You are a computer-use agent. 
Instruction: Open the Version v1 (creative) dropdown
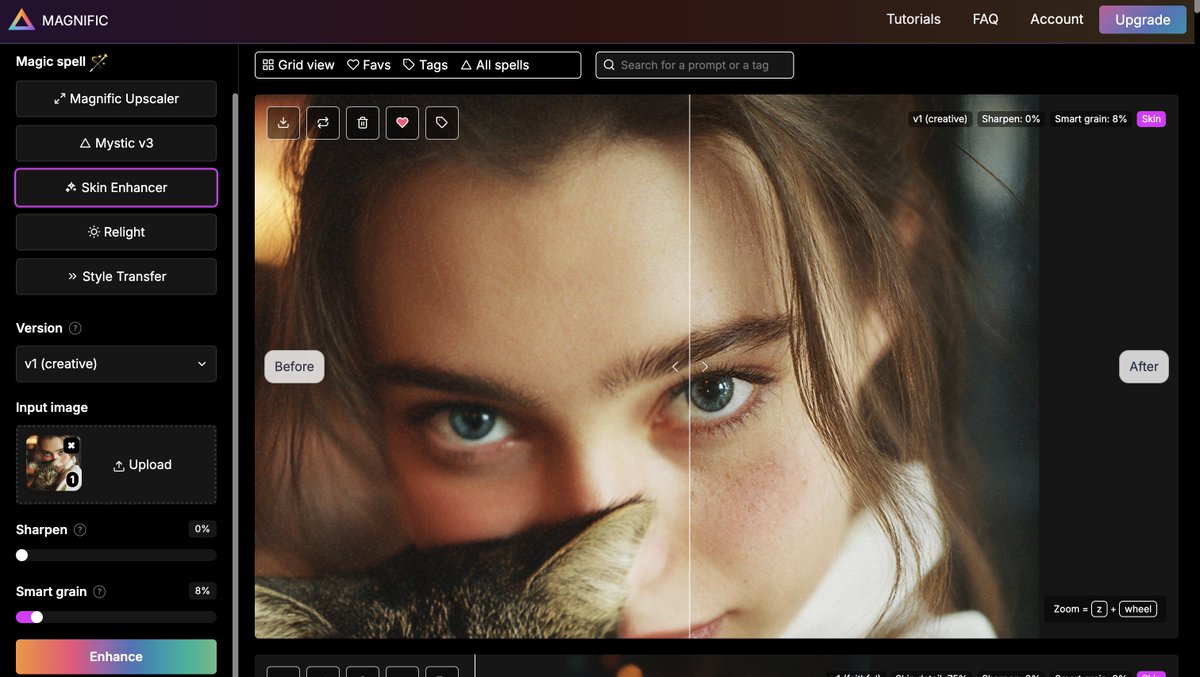tap(116, 364)
